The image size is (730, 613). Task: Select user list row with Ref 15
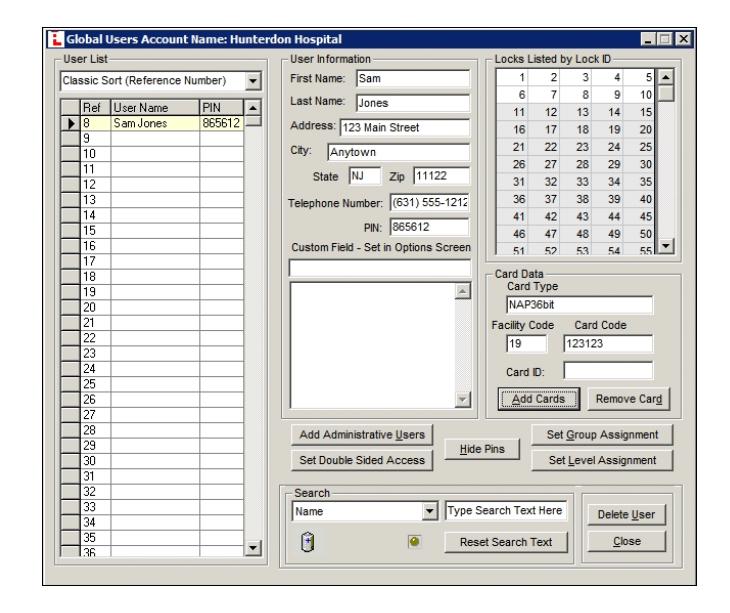[152, 231]
